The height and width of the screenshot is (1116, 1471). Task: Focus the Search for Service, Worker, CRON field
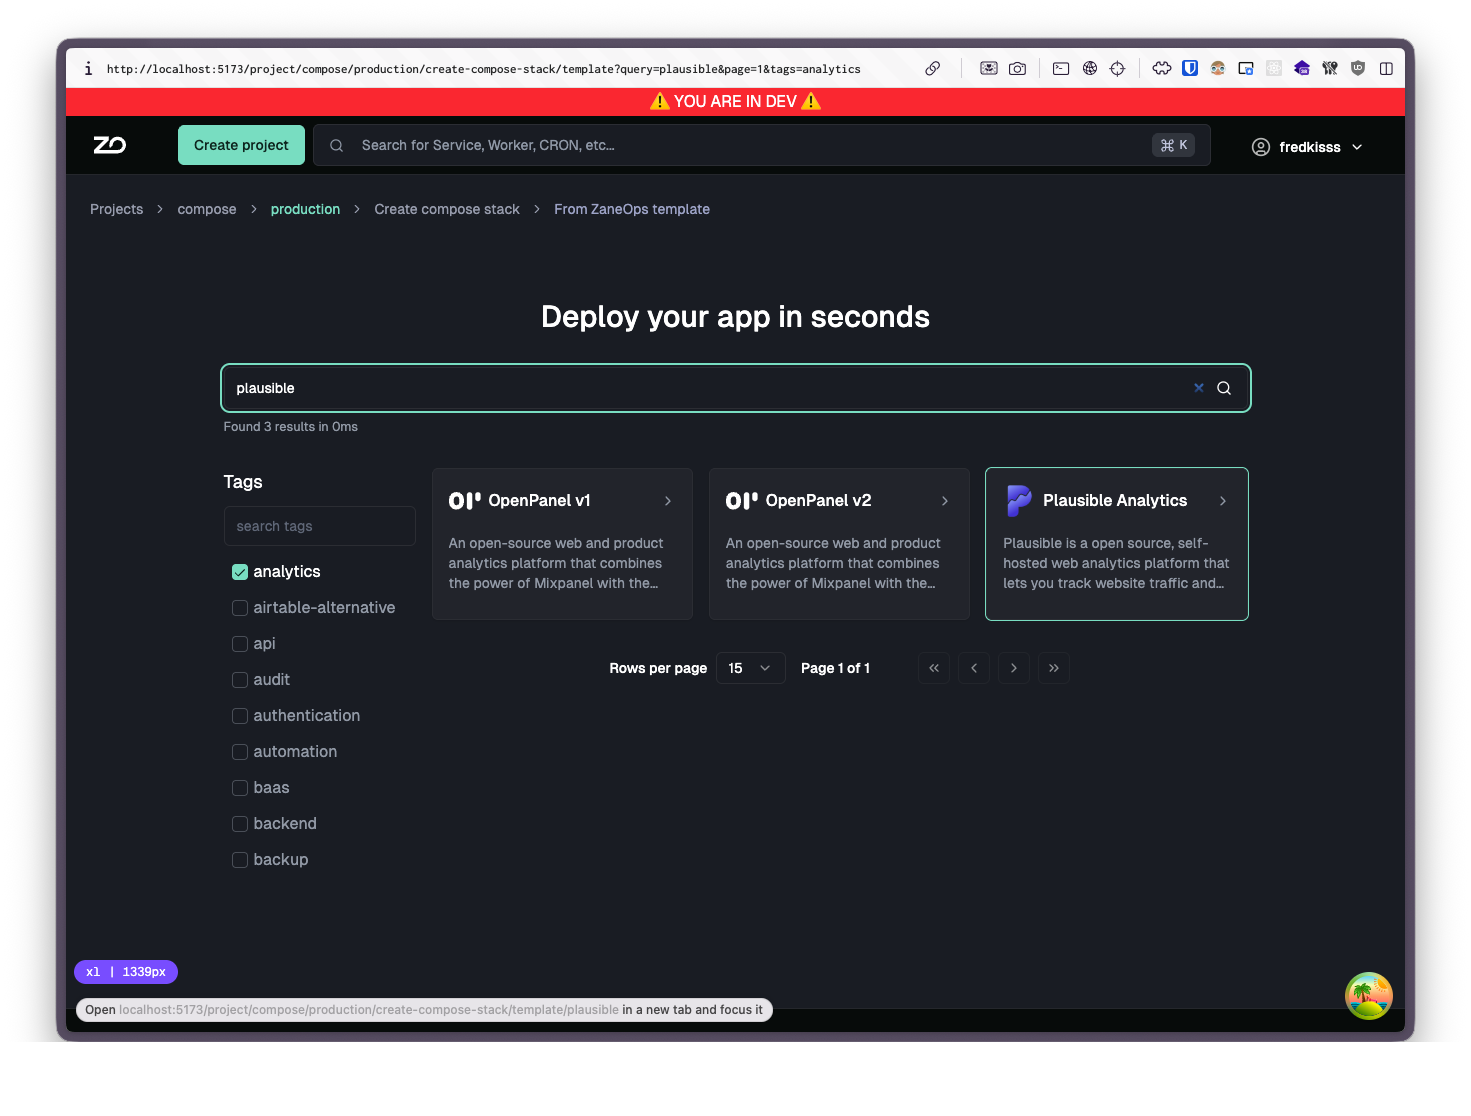pyautogui.click(x=762, y=145)
